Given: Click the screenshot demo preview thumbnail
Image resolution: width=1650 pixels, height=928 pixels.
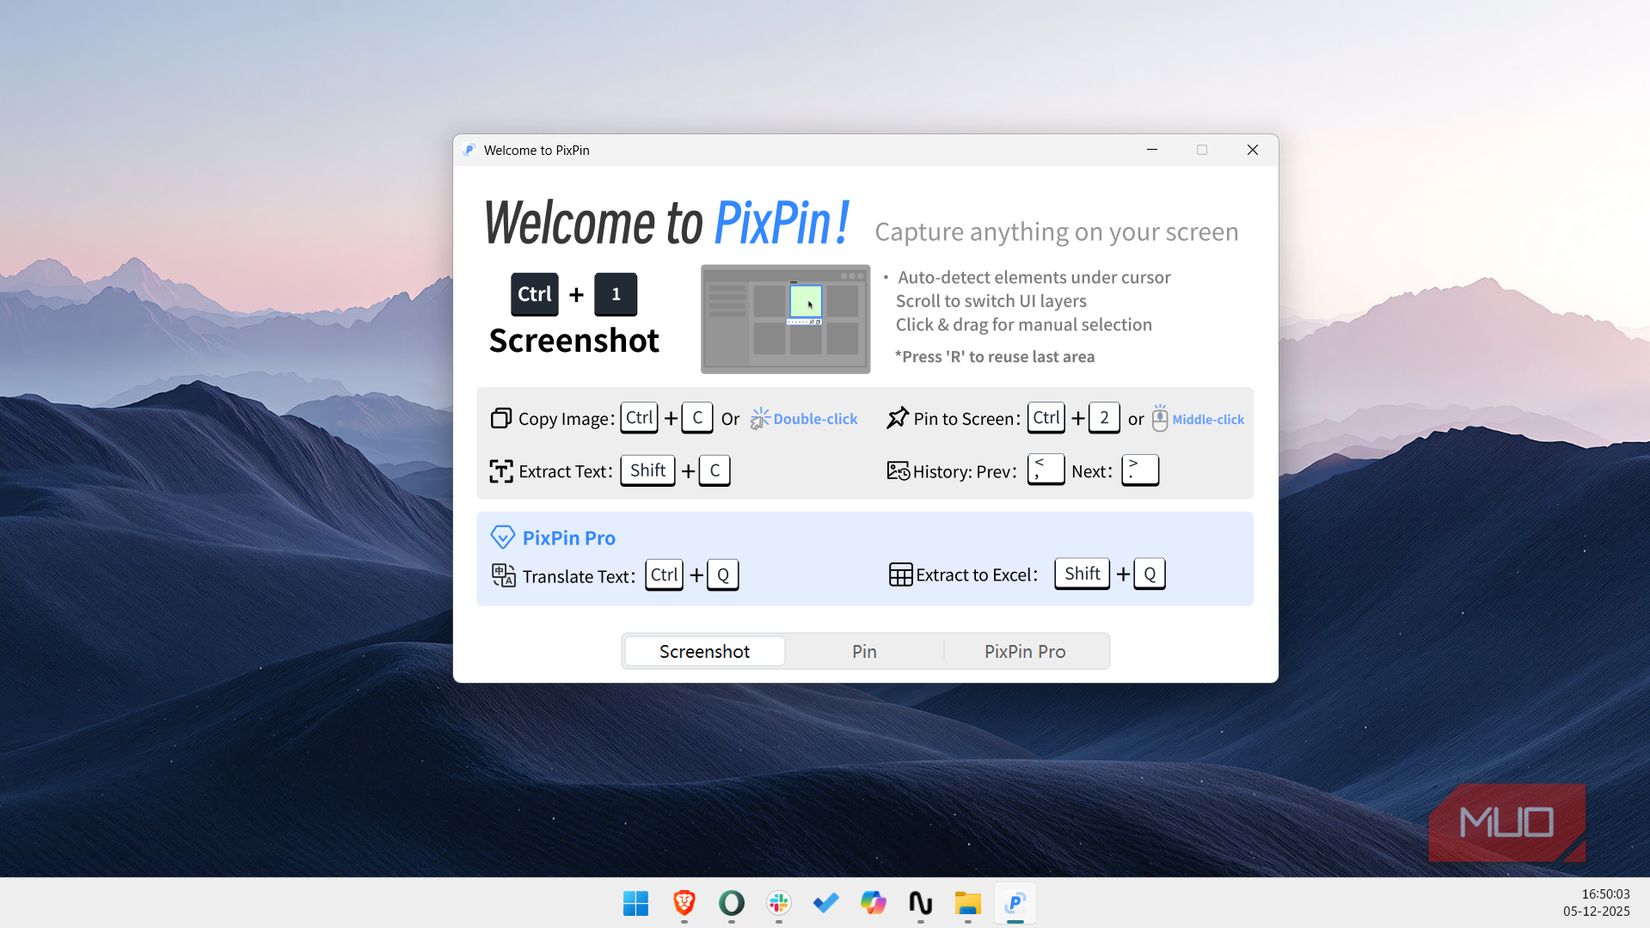Looking at the screenshot, I should tap(785, 319).
